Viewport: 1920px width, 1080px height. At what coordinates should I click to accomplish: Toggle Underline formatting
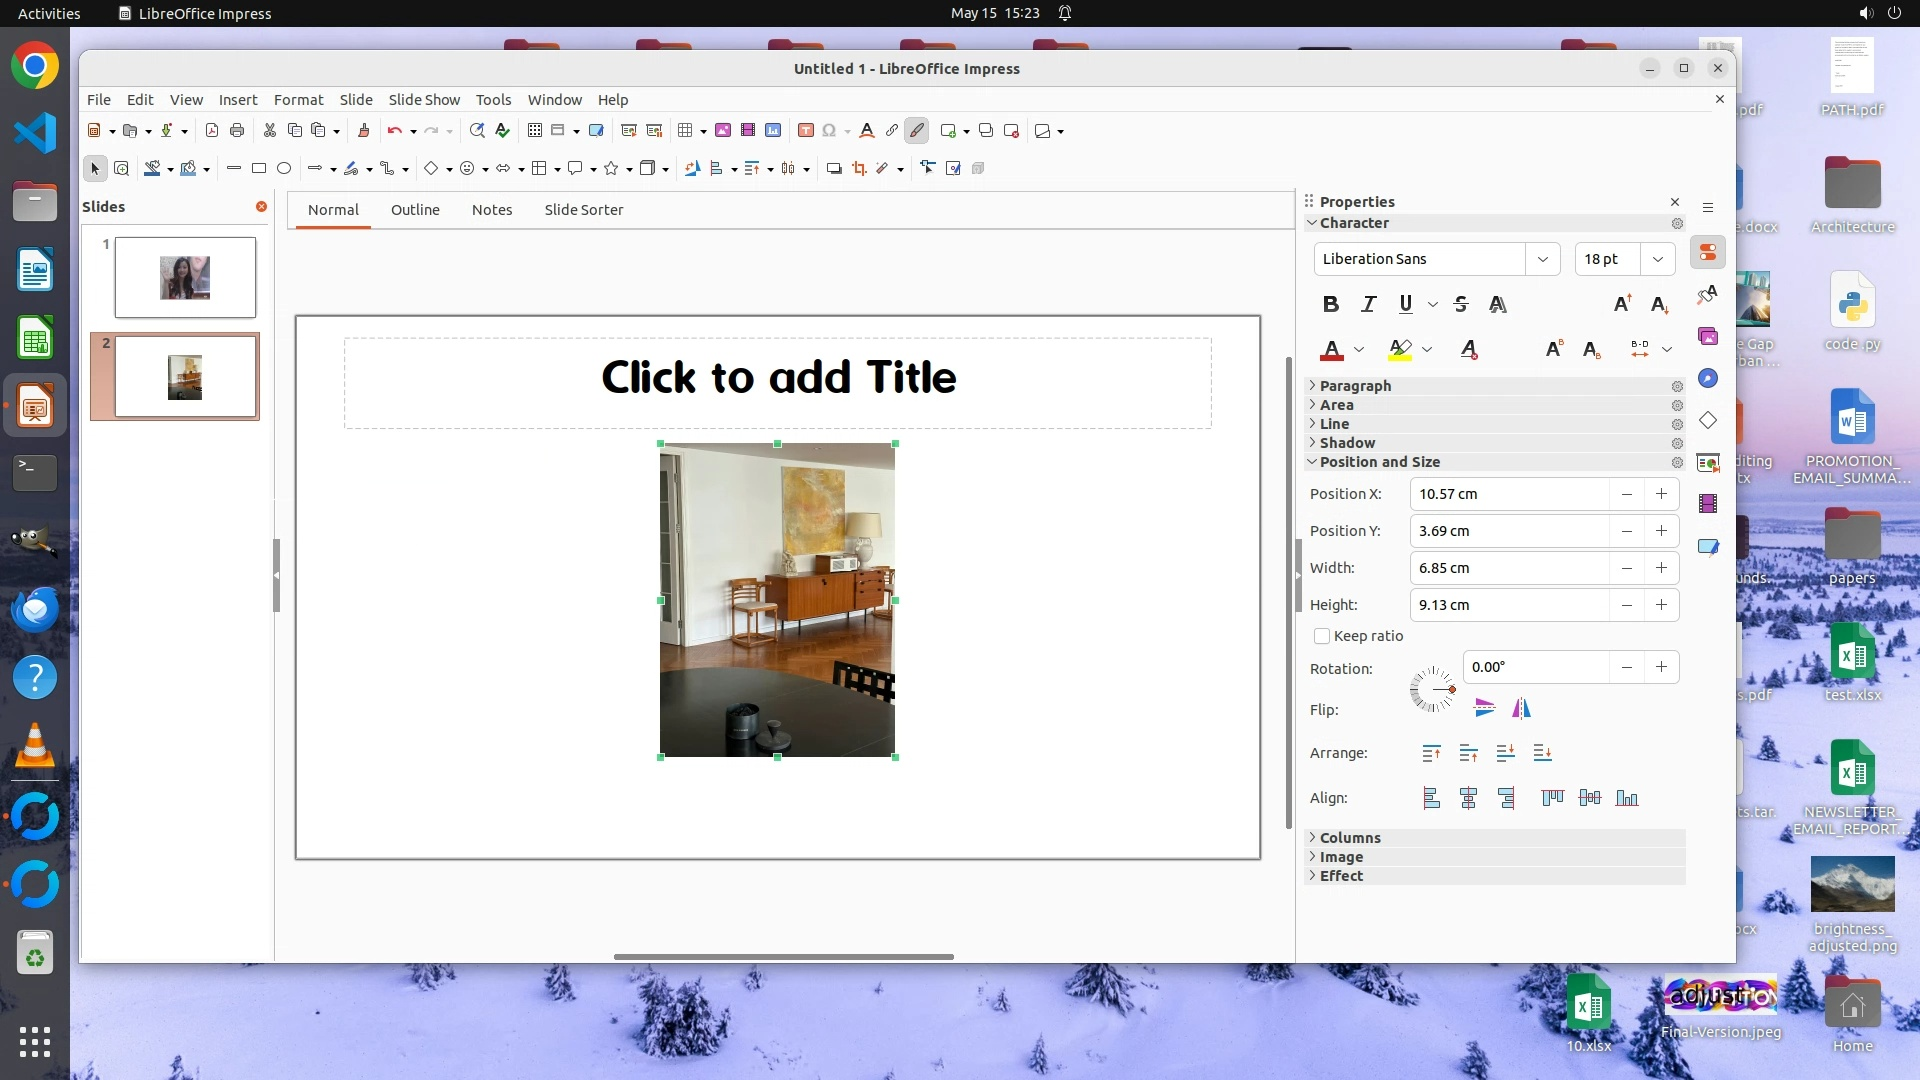pos(1405,304)
